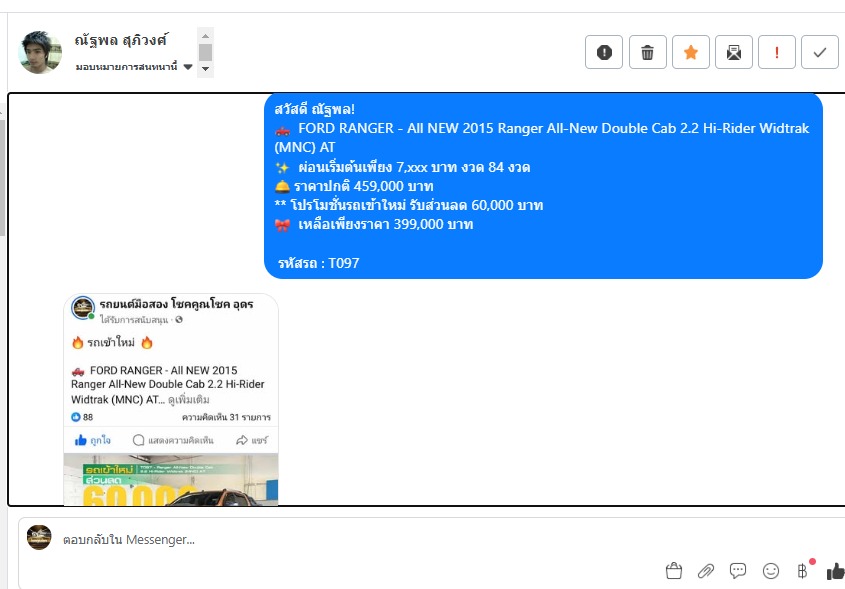Open page name รถยนต์มือสอง โชคคูณโชค อุดร

pos(176,304)
